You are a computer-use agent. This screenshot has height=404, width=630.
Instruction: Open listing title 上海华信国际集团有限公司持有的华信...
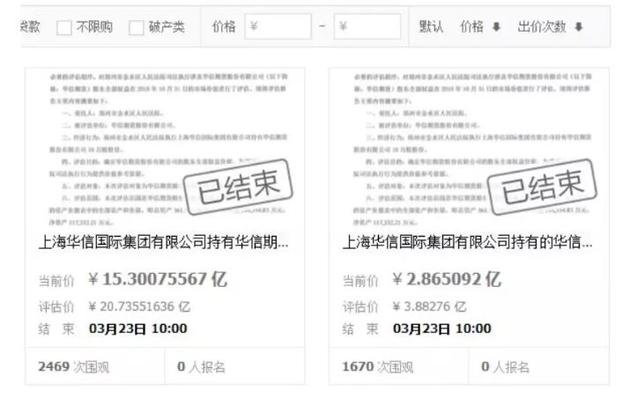pyautogui.click(x=467, y=242)
